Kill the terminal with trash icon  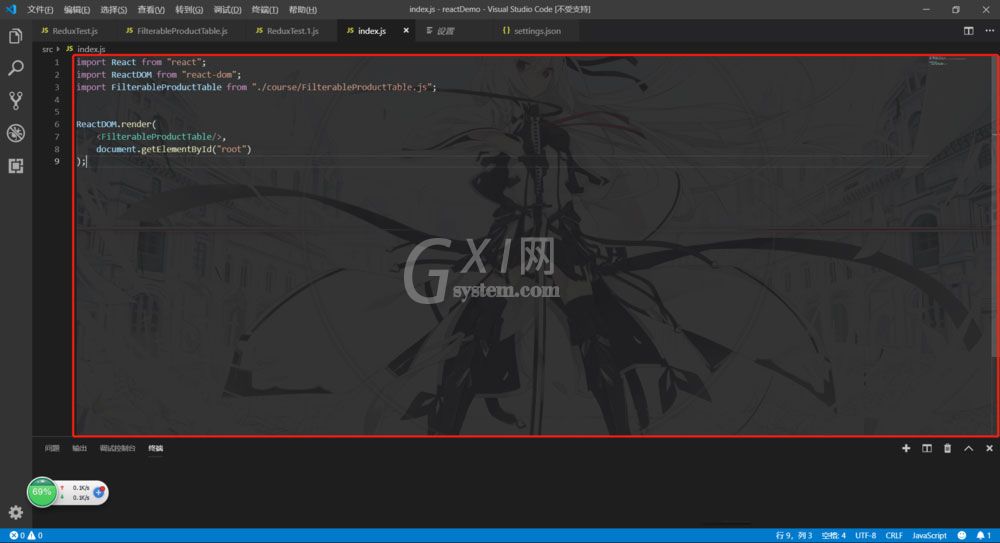[947, 449]
